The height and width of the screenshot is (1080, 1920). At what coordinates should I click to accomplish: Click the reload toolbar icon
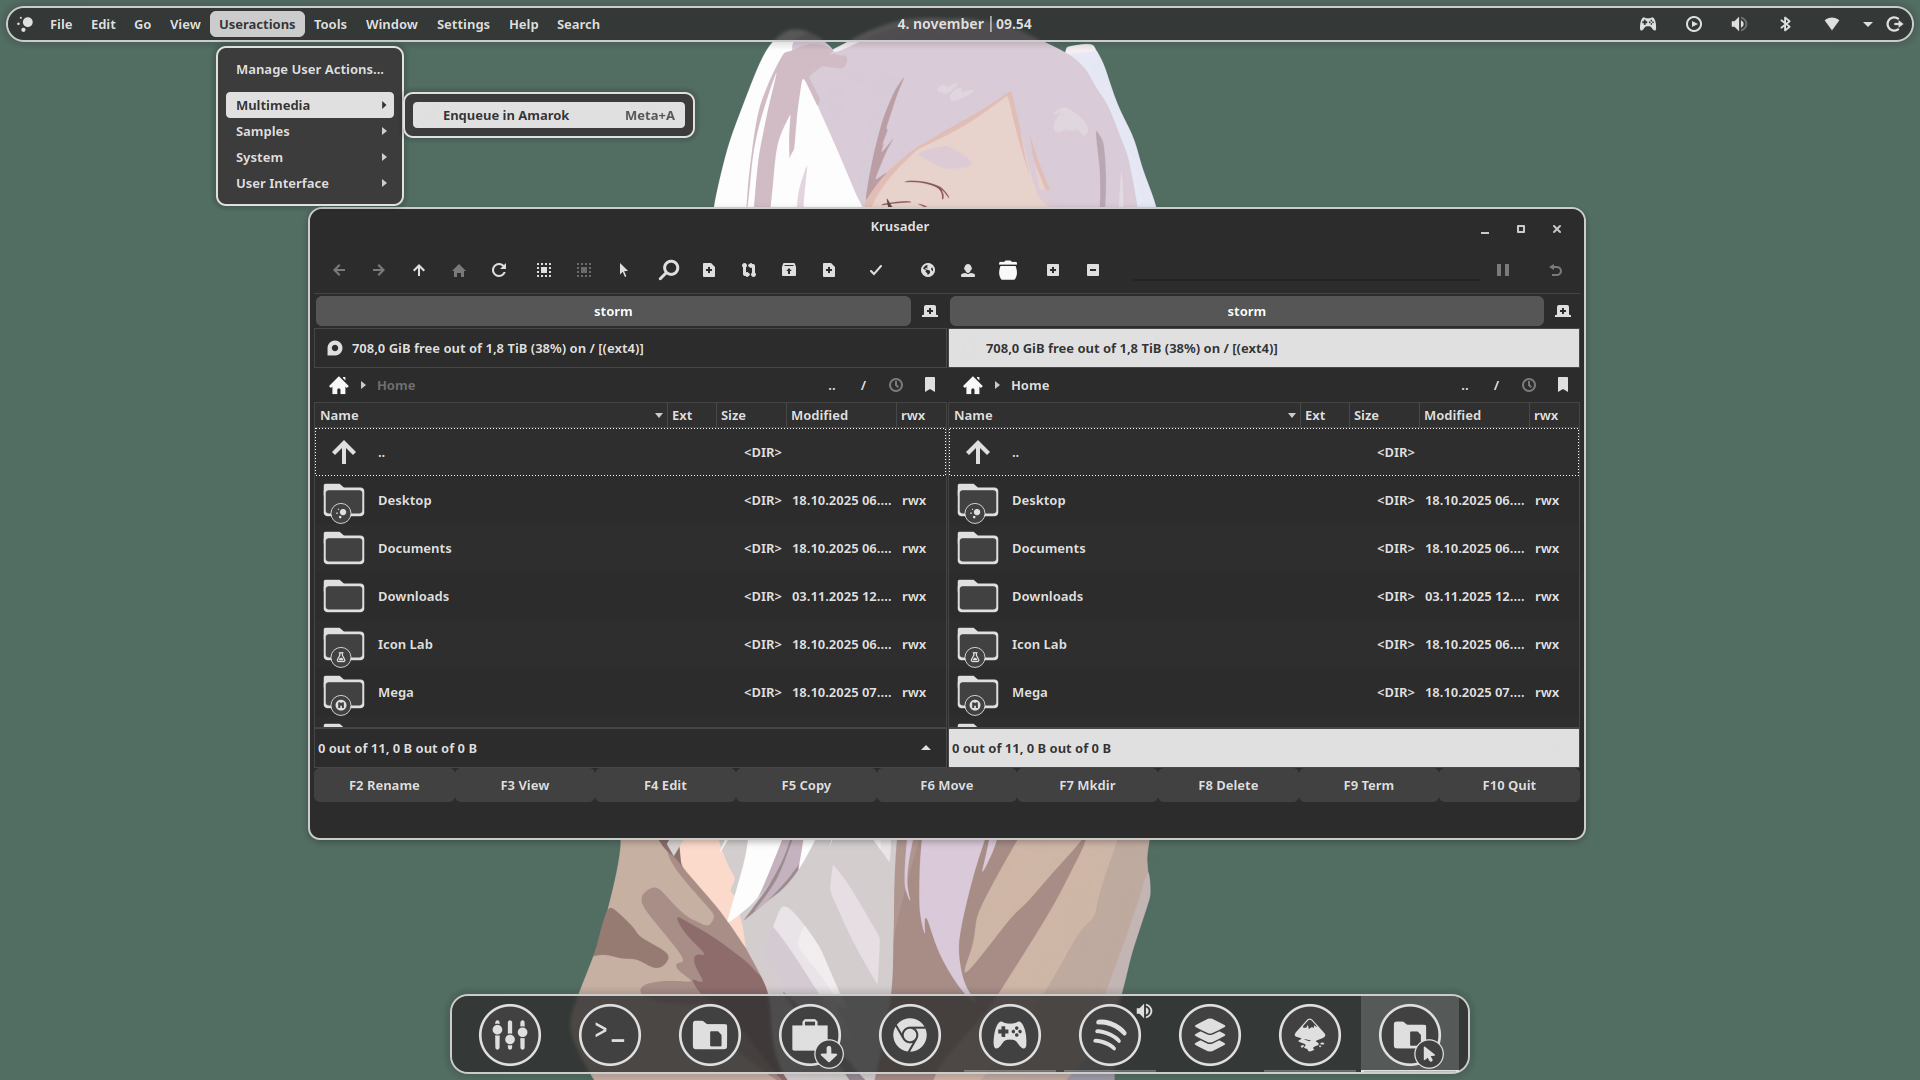point(499,270)
